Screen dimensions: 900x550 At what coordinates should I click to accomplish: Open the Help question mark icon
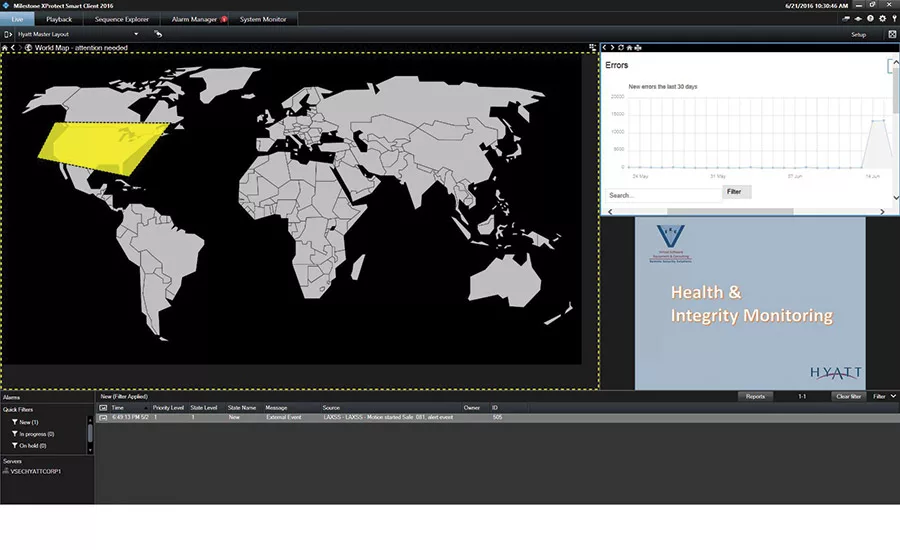(870, 19)
